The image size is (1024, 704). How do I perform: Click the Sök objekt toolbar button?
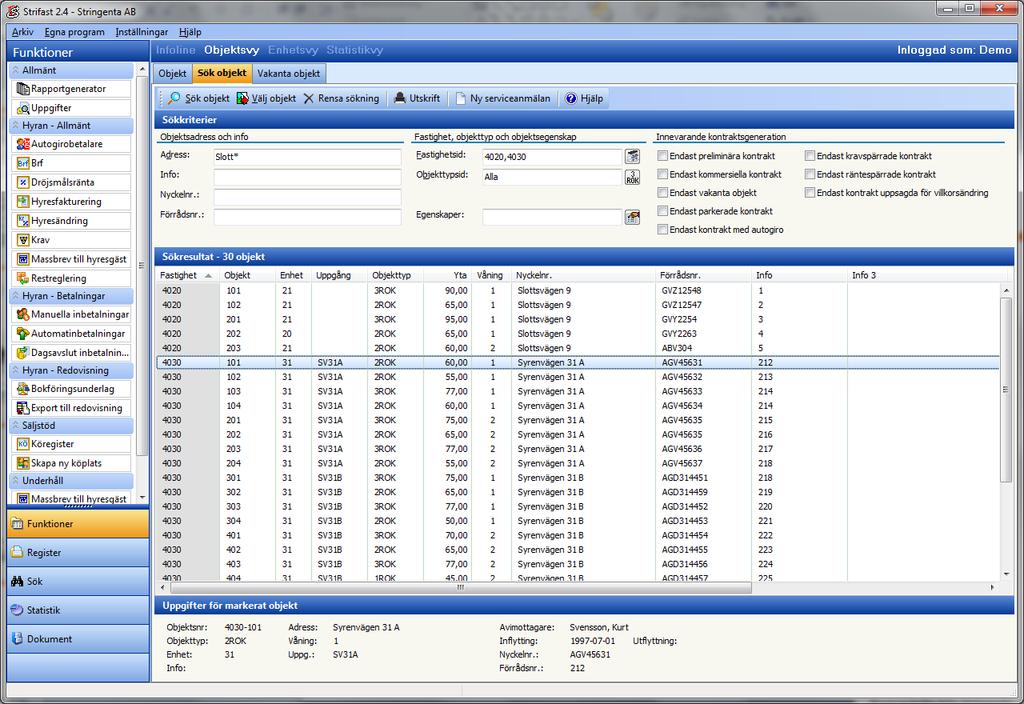[x=199, y=99]
